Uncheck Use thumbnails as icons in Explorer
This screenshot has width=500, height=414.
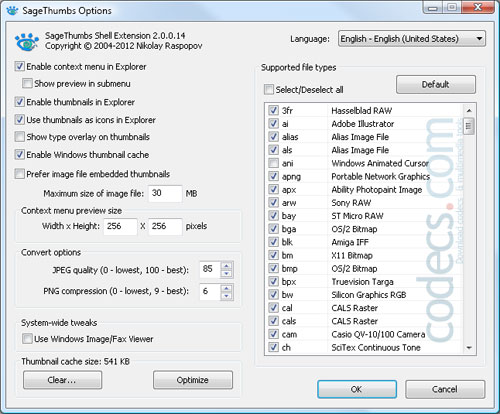coord(19,120)
